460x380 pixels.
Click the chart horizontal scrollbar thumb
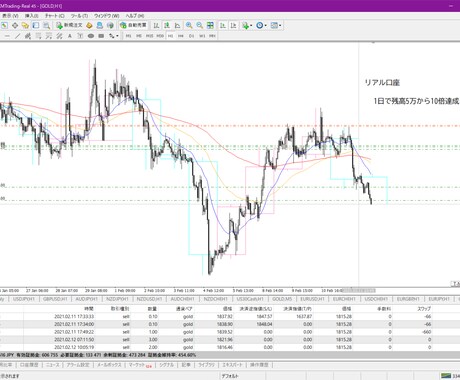pos(359,291)
